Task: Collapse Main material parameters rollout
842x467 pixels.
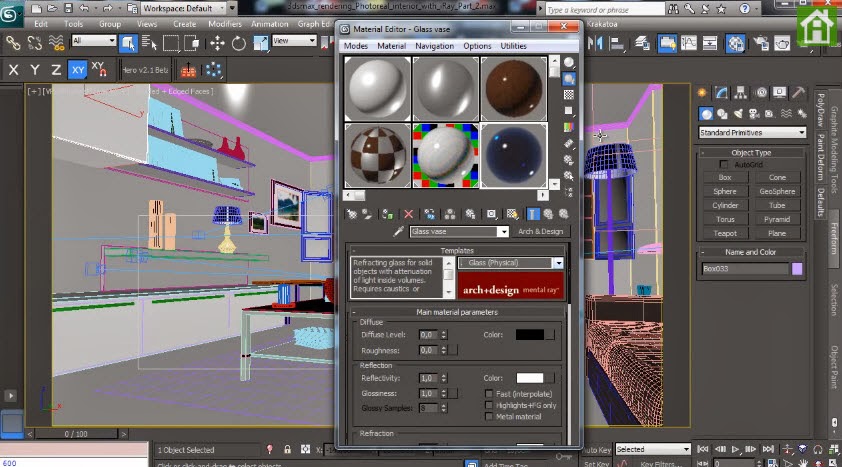Action: click(457, 312)
